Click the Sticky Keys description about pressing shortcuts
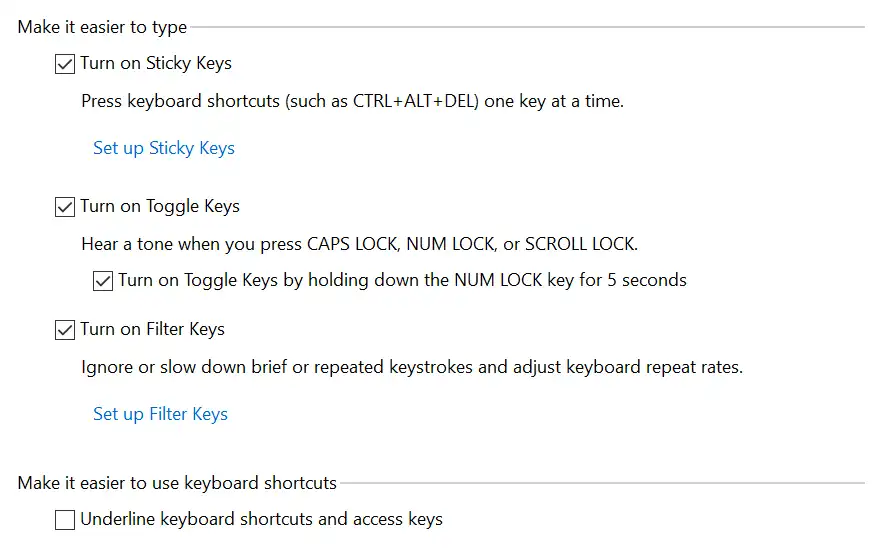Image resolution: width=879 pixels, height=557 pixels. tap(352, 101)
